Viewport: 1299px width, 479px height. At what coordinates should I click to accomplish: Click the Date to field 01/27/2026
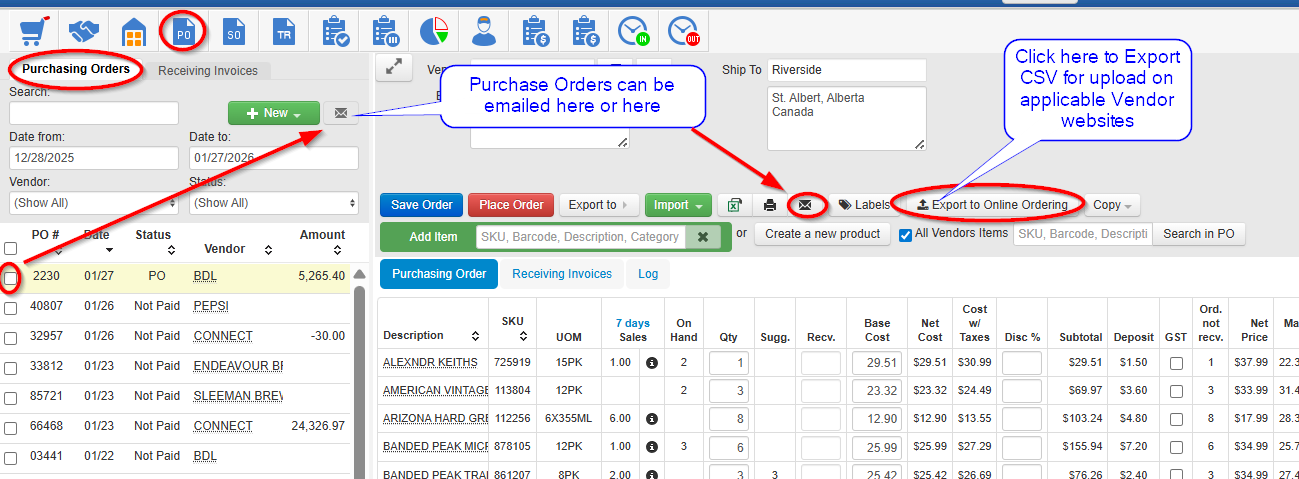274,158
